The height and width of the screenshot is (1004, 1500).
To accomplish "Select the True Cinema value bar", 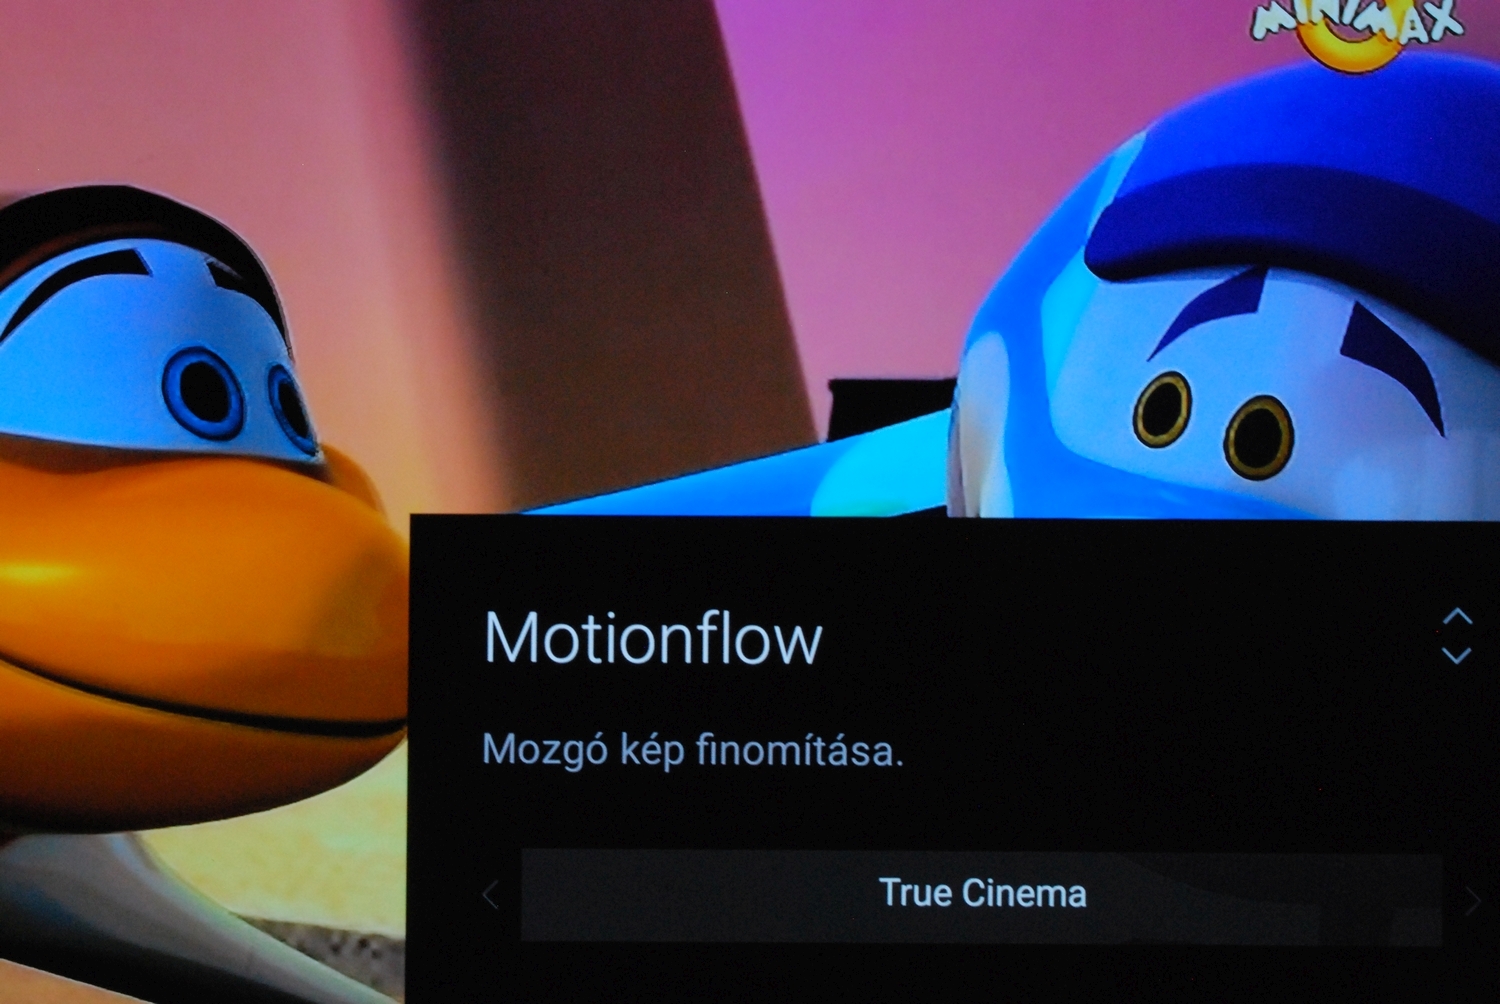I will [981, 895].
